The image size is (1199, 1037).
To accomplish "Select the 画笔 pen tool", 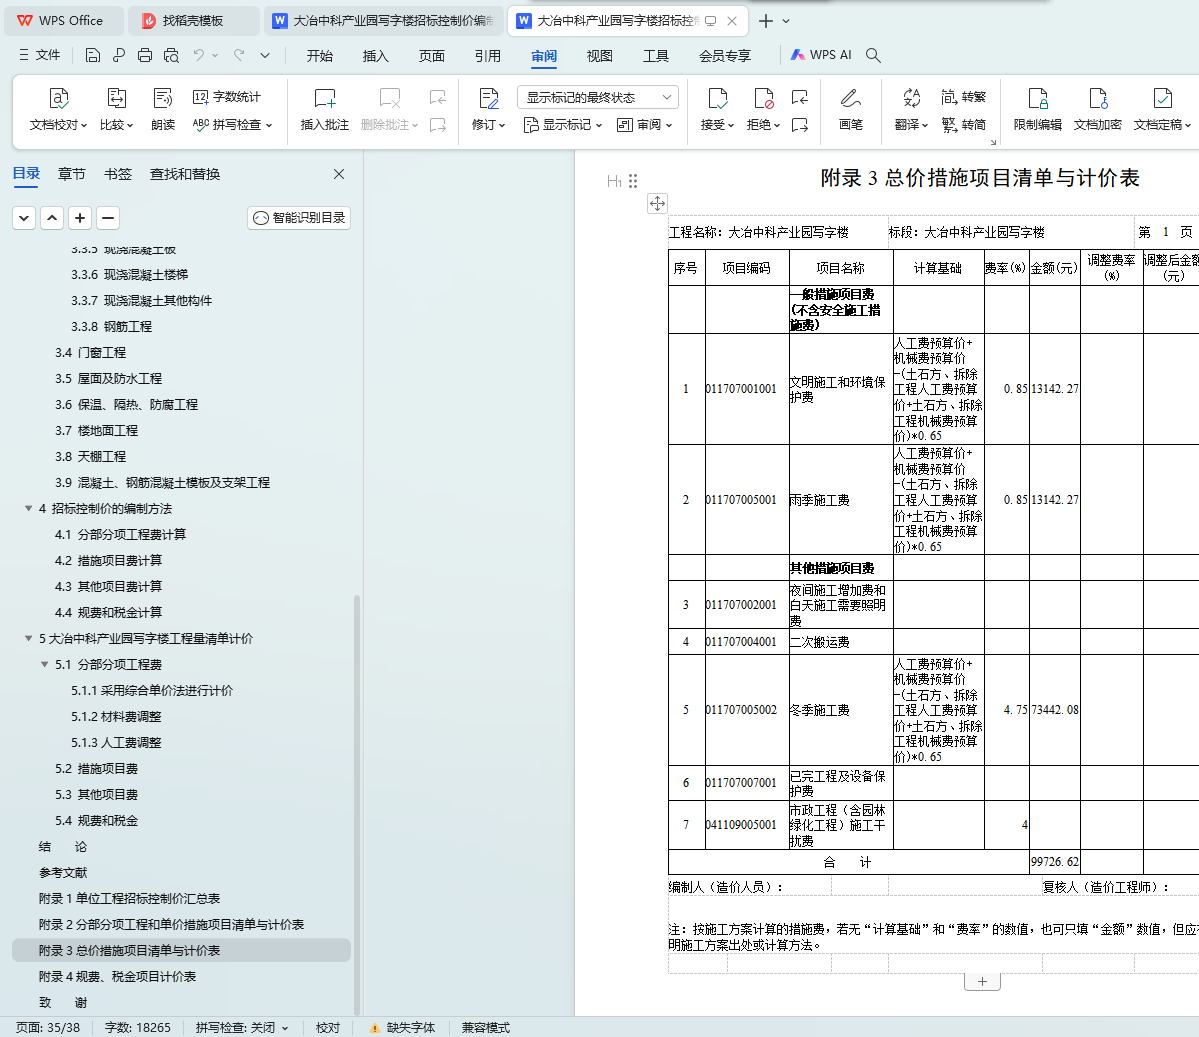I will 850,109.
